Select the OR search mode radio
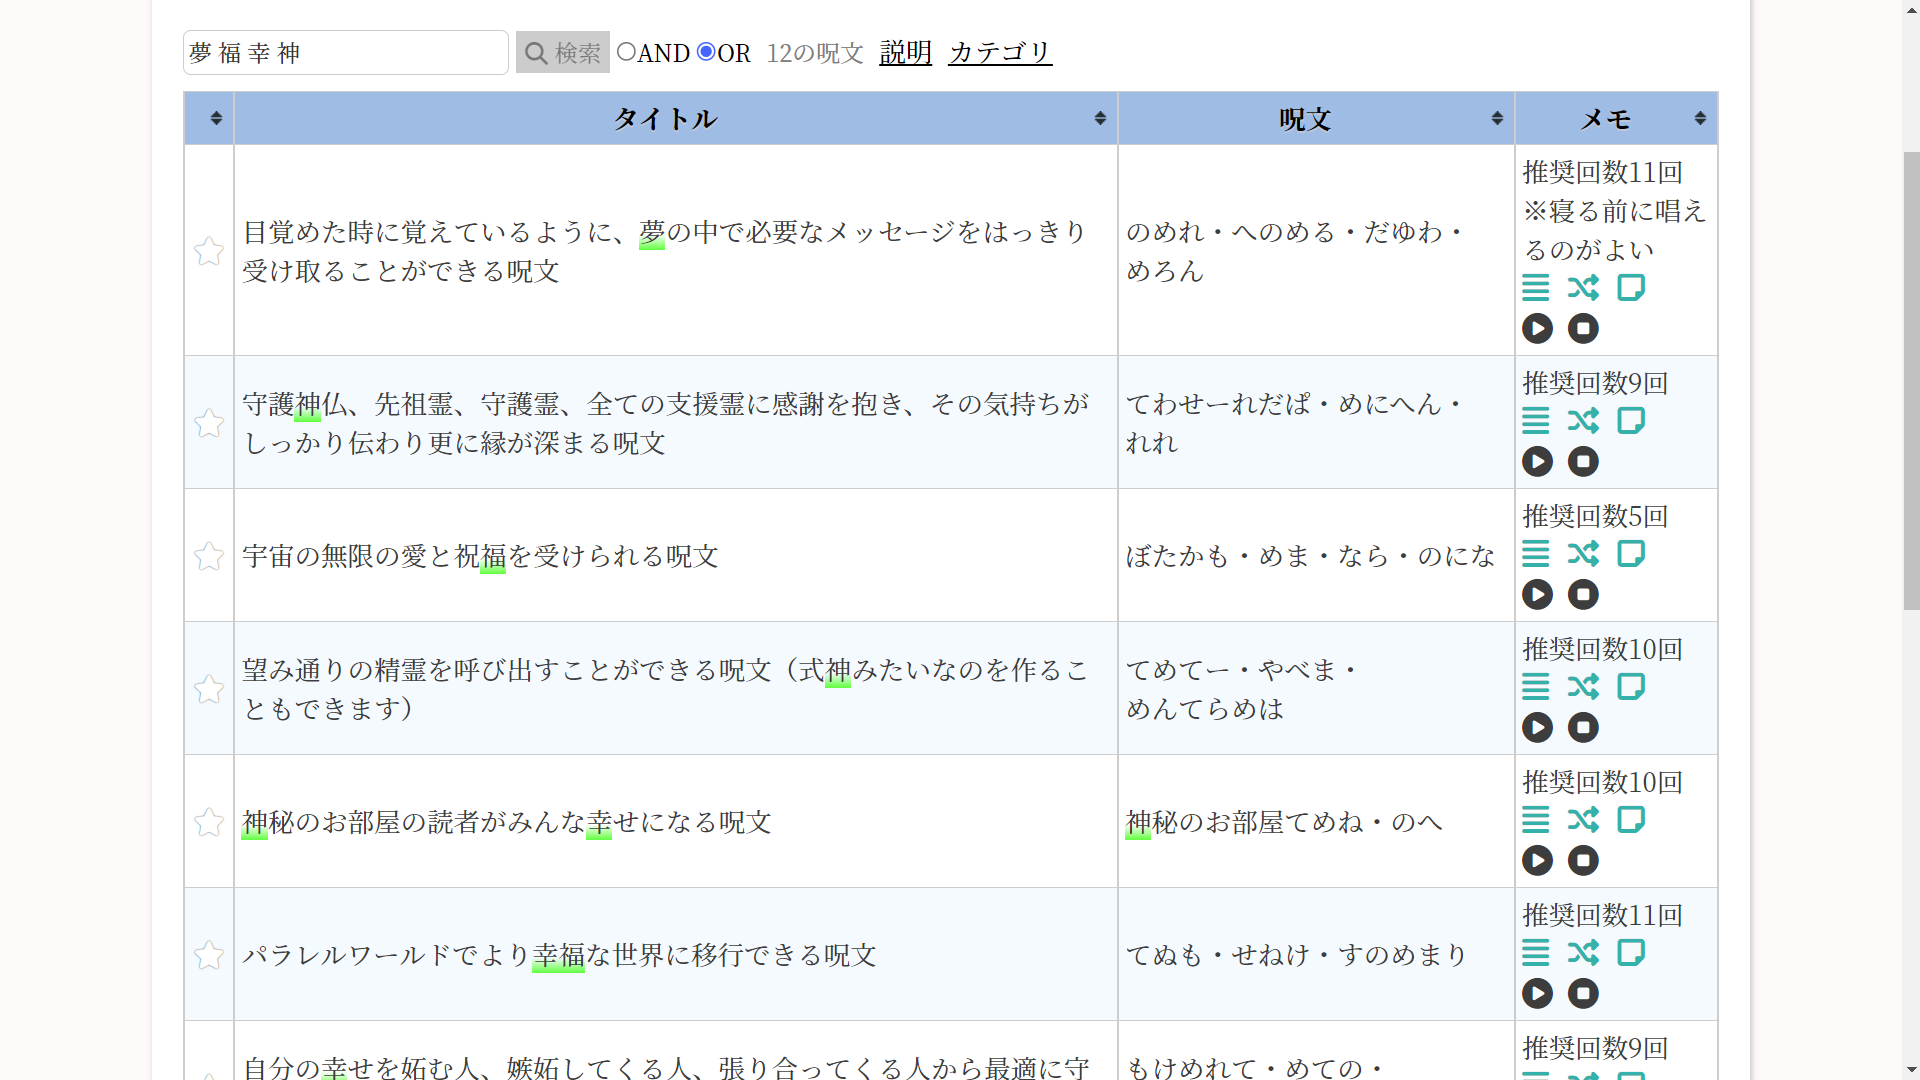Screen dimensions: 1920x1080 (706, 52)
